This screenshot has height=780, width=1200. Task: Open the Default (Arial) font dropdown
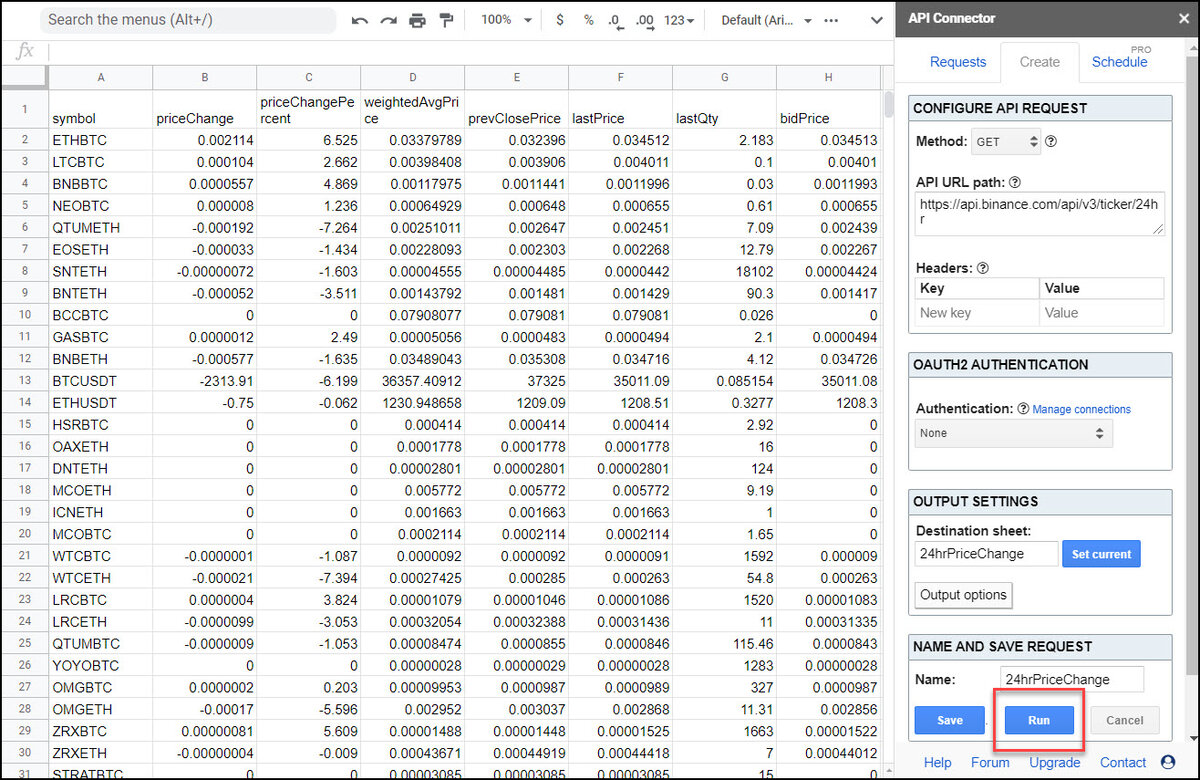point(766,20)
